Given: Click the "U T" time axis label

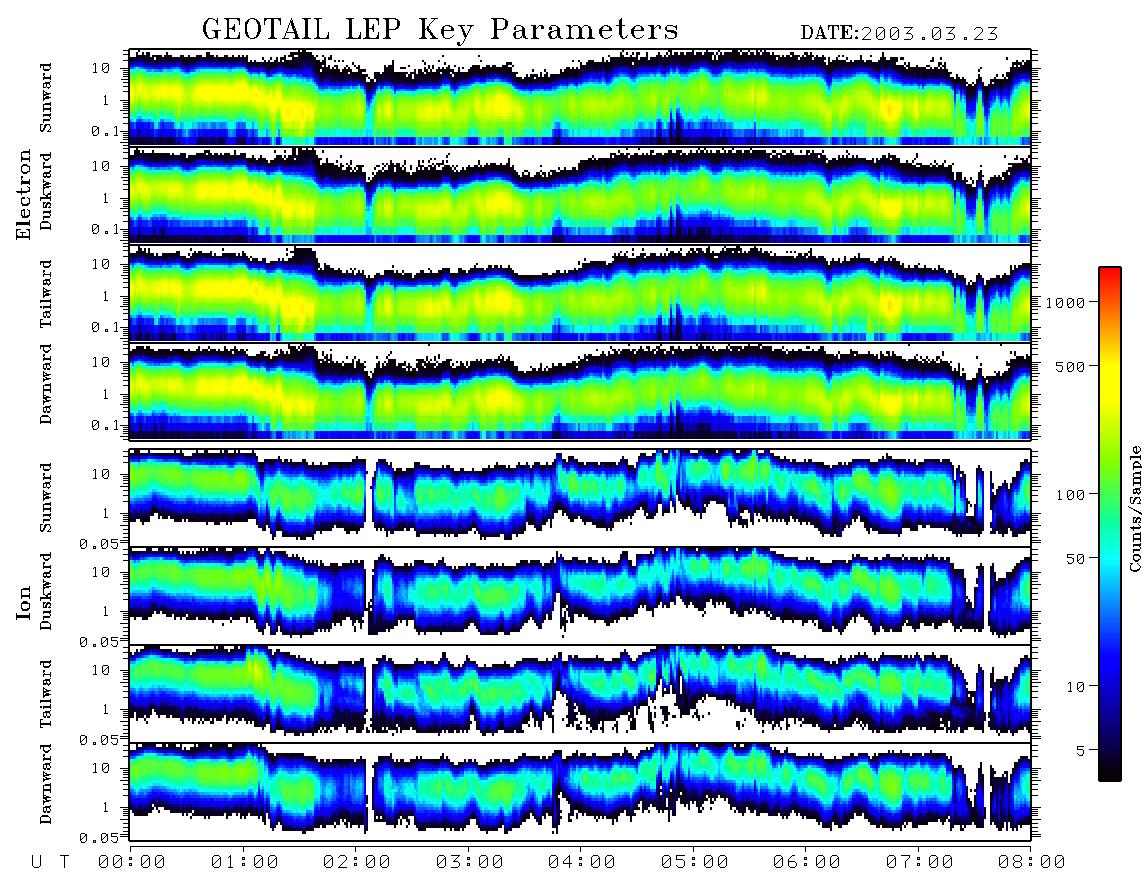Looking at the screenshot, I should [51, 863].
